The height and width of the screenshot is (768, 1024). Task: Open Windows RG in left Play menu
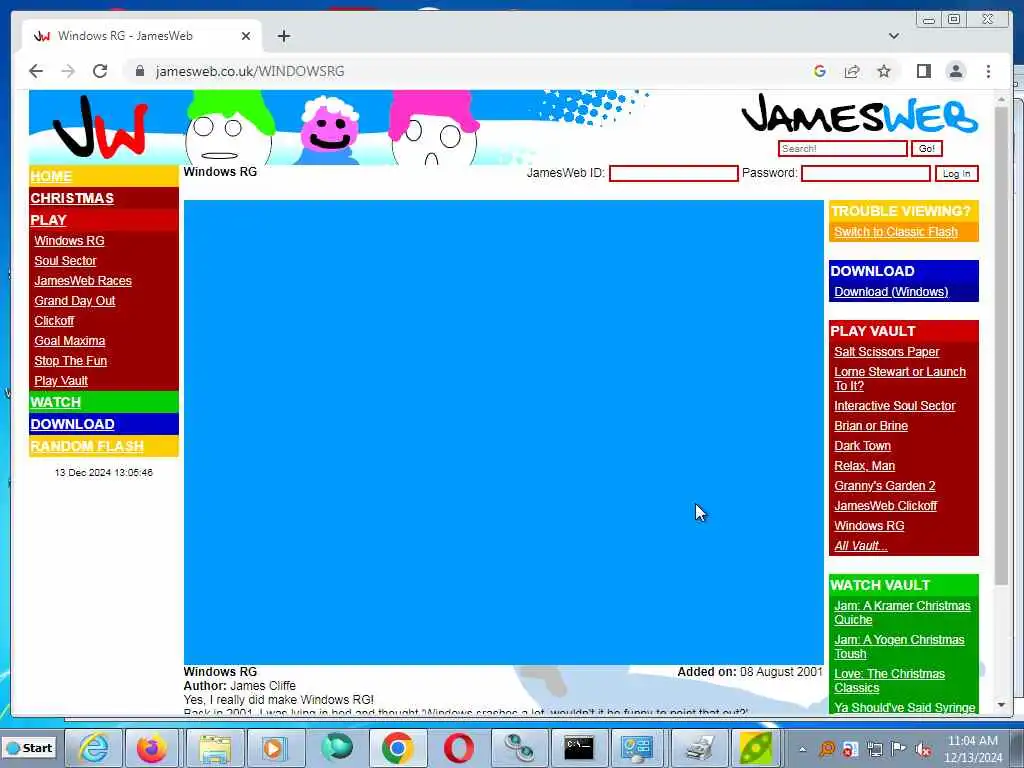69,240
